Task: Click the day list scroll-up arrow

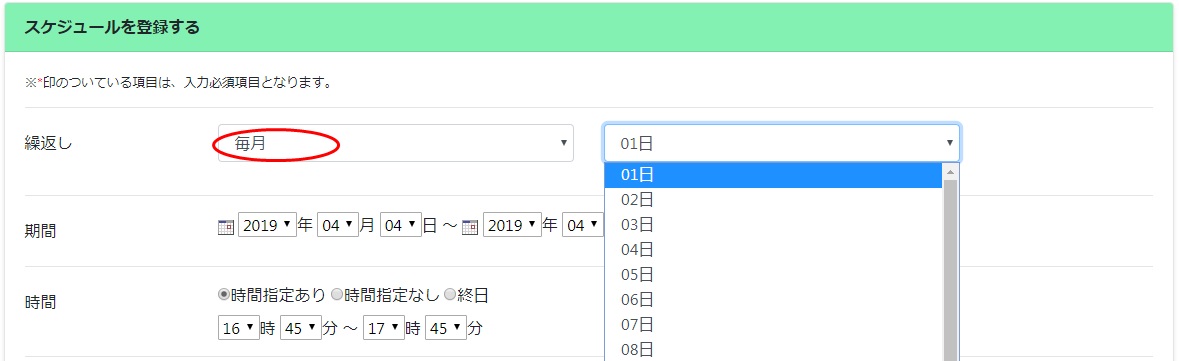Action: pos(950,171)
